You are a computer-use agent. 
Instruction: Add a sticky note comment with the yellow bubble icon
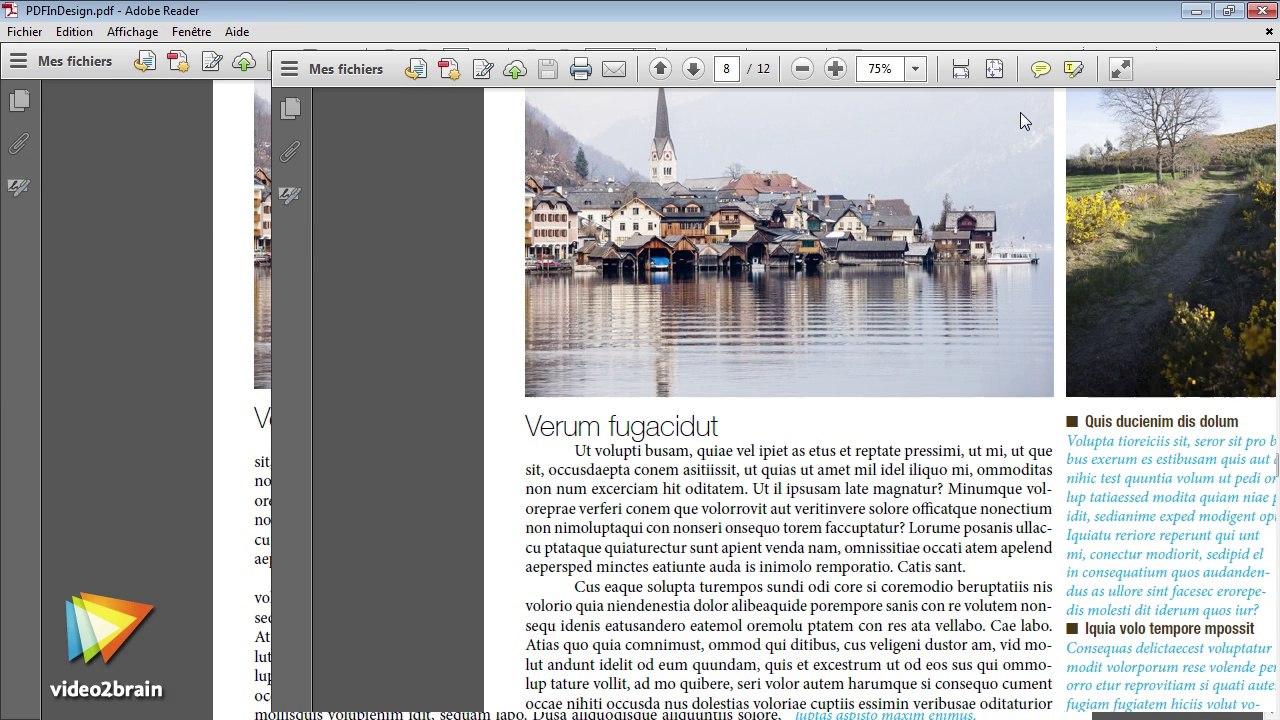(x=1041, y=69)
